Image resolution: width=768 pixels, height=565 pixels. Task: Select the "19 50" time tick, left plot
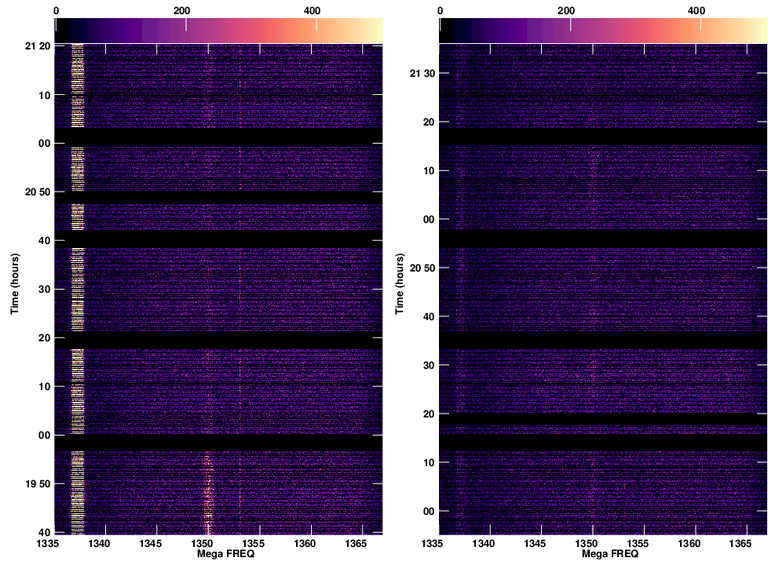[36, 483]
